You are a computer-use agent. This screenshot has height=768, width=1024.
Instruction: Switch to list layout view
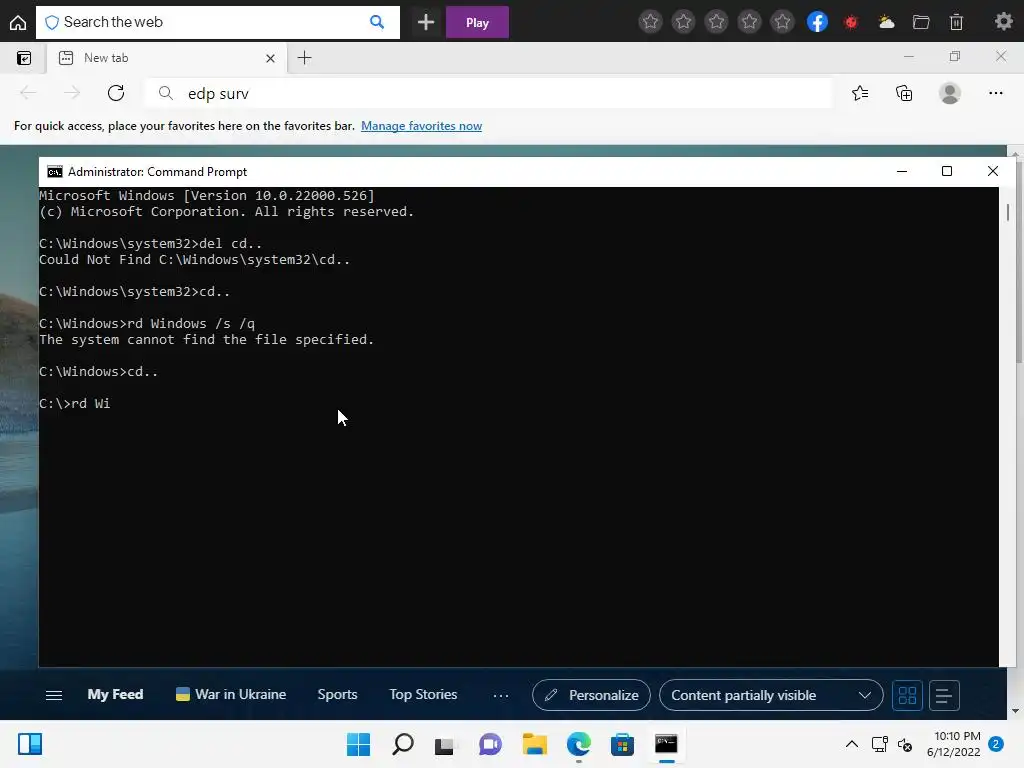click(944, 696)
